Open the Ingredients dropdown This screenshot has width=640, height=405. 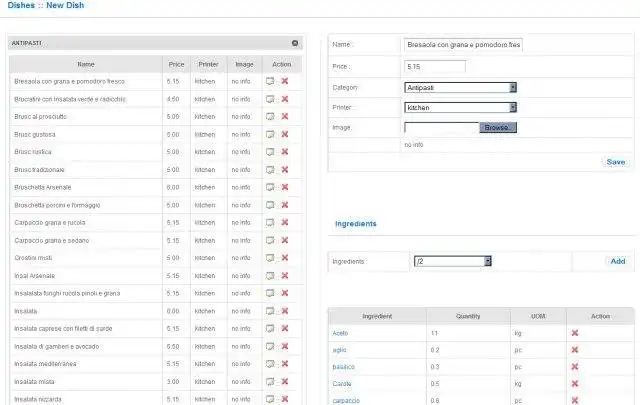point(453,261)
